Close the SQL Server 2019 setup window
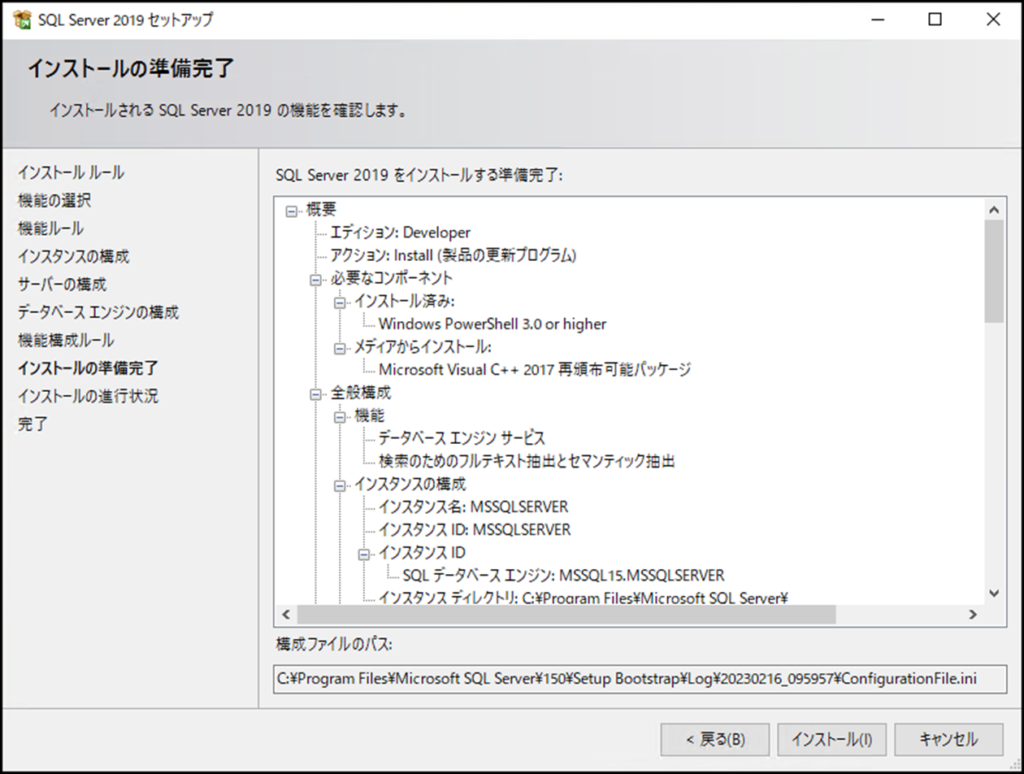 [x=993, y=20]
